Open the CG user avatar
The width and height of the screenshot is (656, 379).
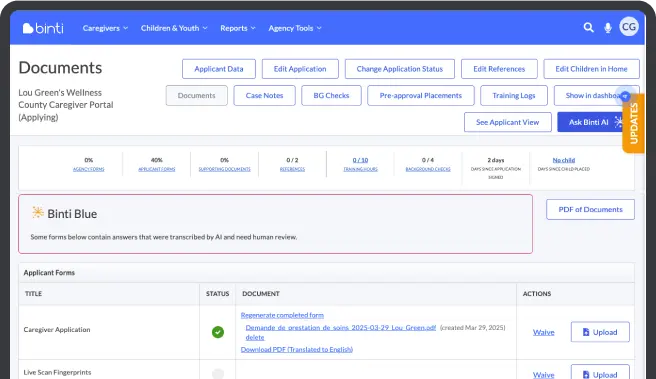629,27
